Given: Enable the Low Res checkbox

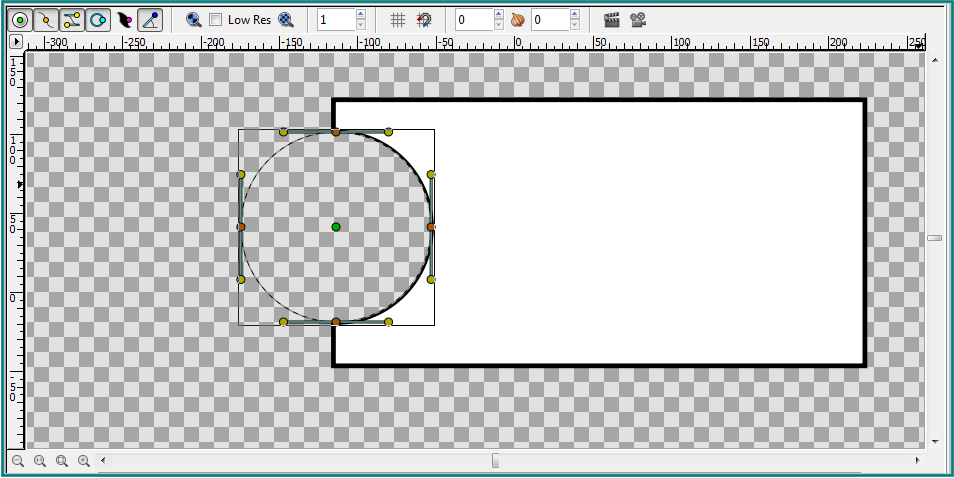Looking at the screenshot, I should point(215,20).
